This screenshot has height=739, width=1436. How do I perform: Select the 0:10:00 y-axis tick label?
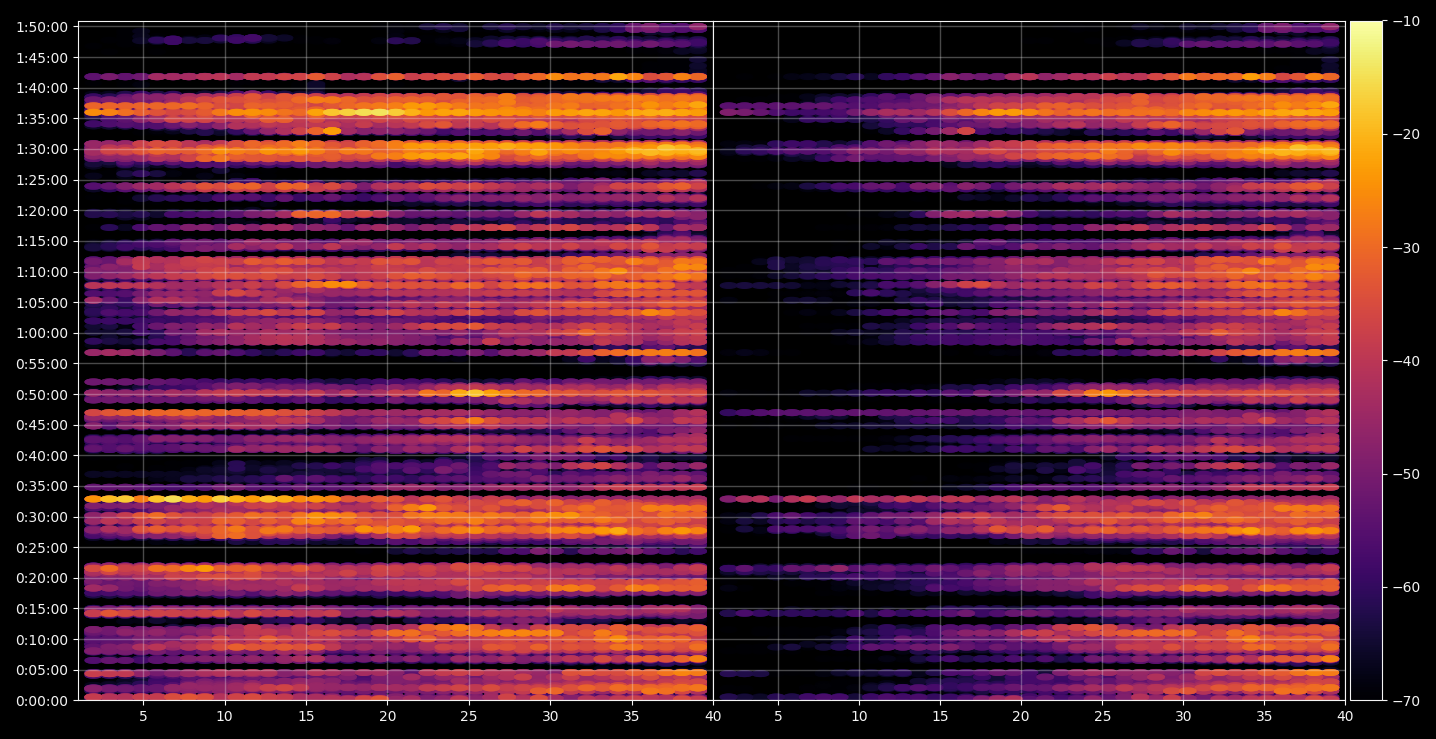42,640
